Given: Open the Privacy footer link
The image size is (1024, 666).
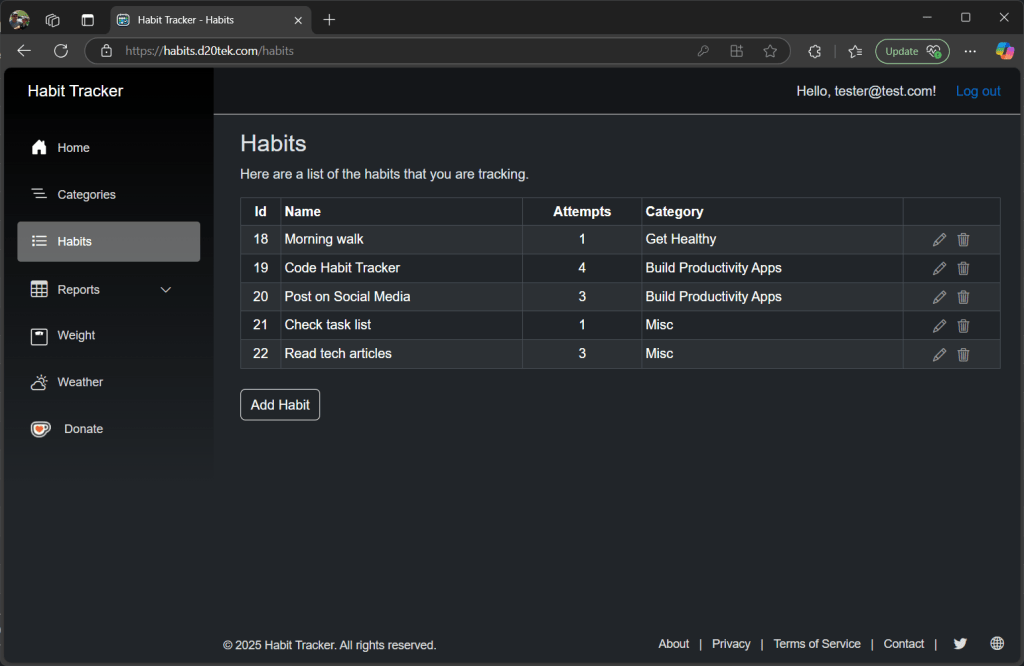Looking at the screenshot, I should [x=731, y=644].
